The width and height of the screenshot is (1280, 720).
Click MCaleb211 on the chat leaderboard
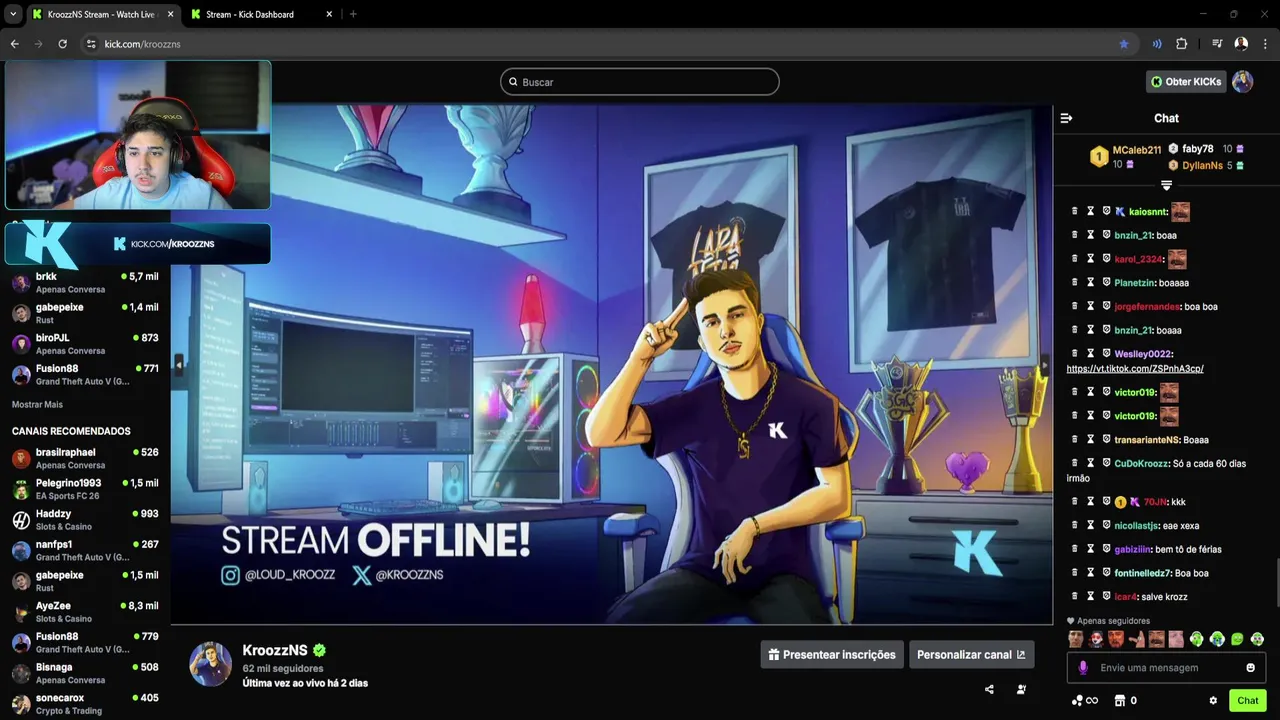(1137, 150)
